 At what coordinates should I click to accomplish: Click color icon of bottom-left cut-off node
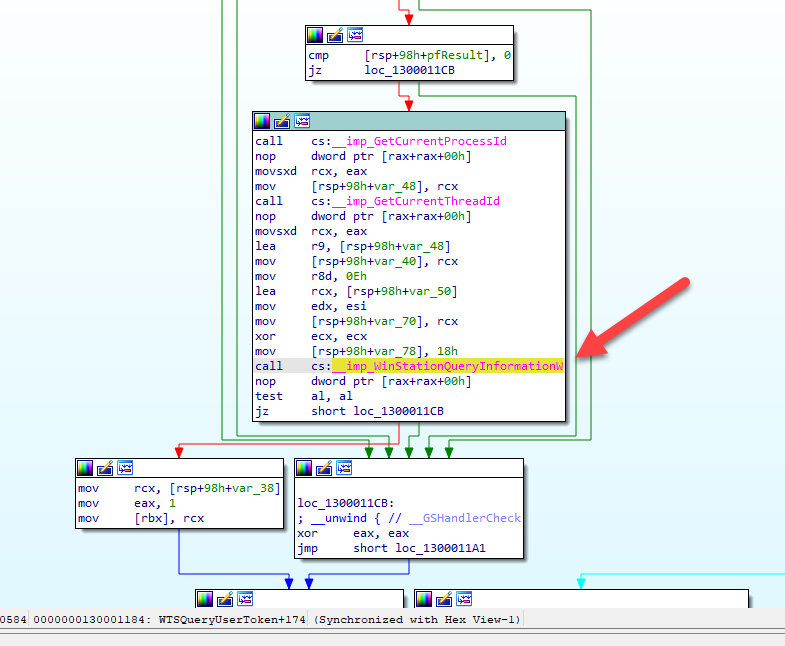coord(205,599)
